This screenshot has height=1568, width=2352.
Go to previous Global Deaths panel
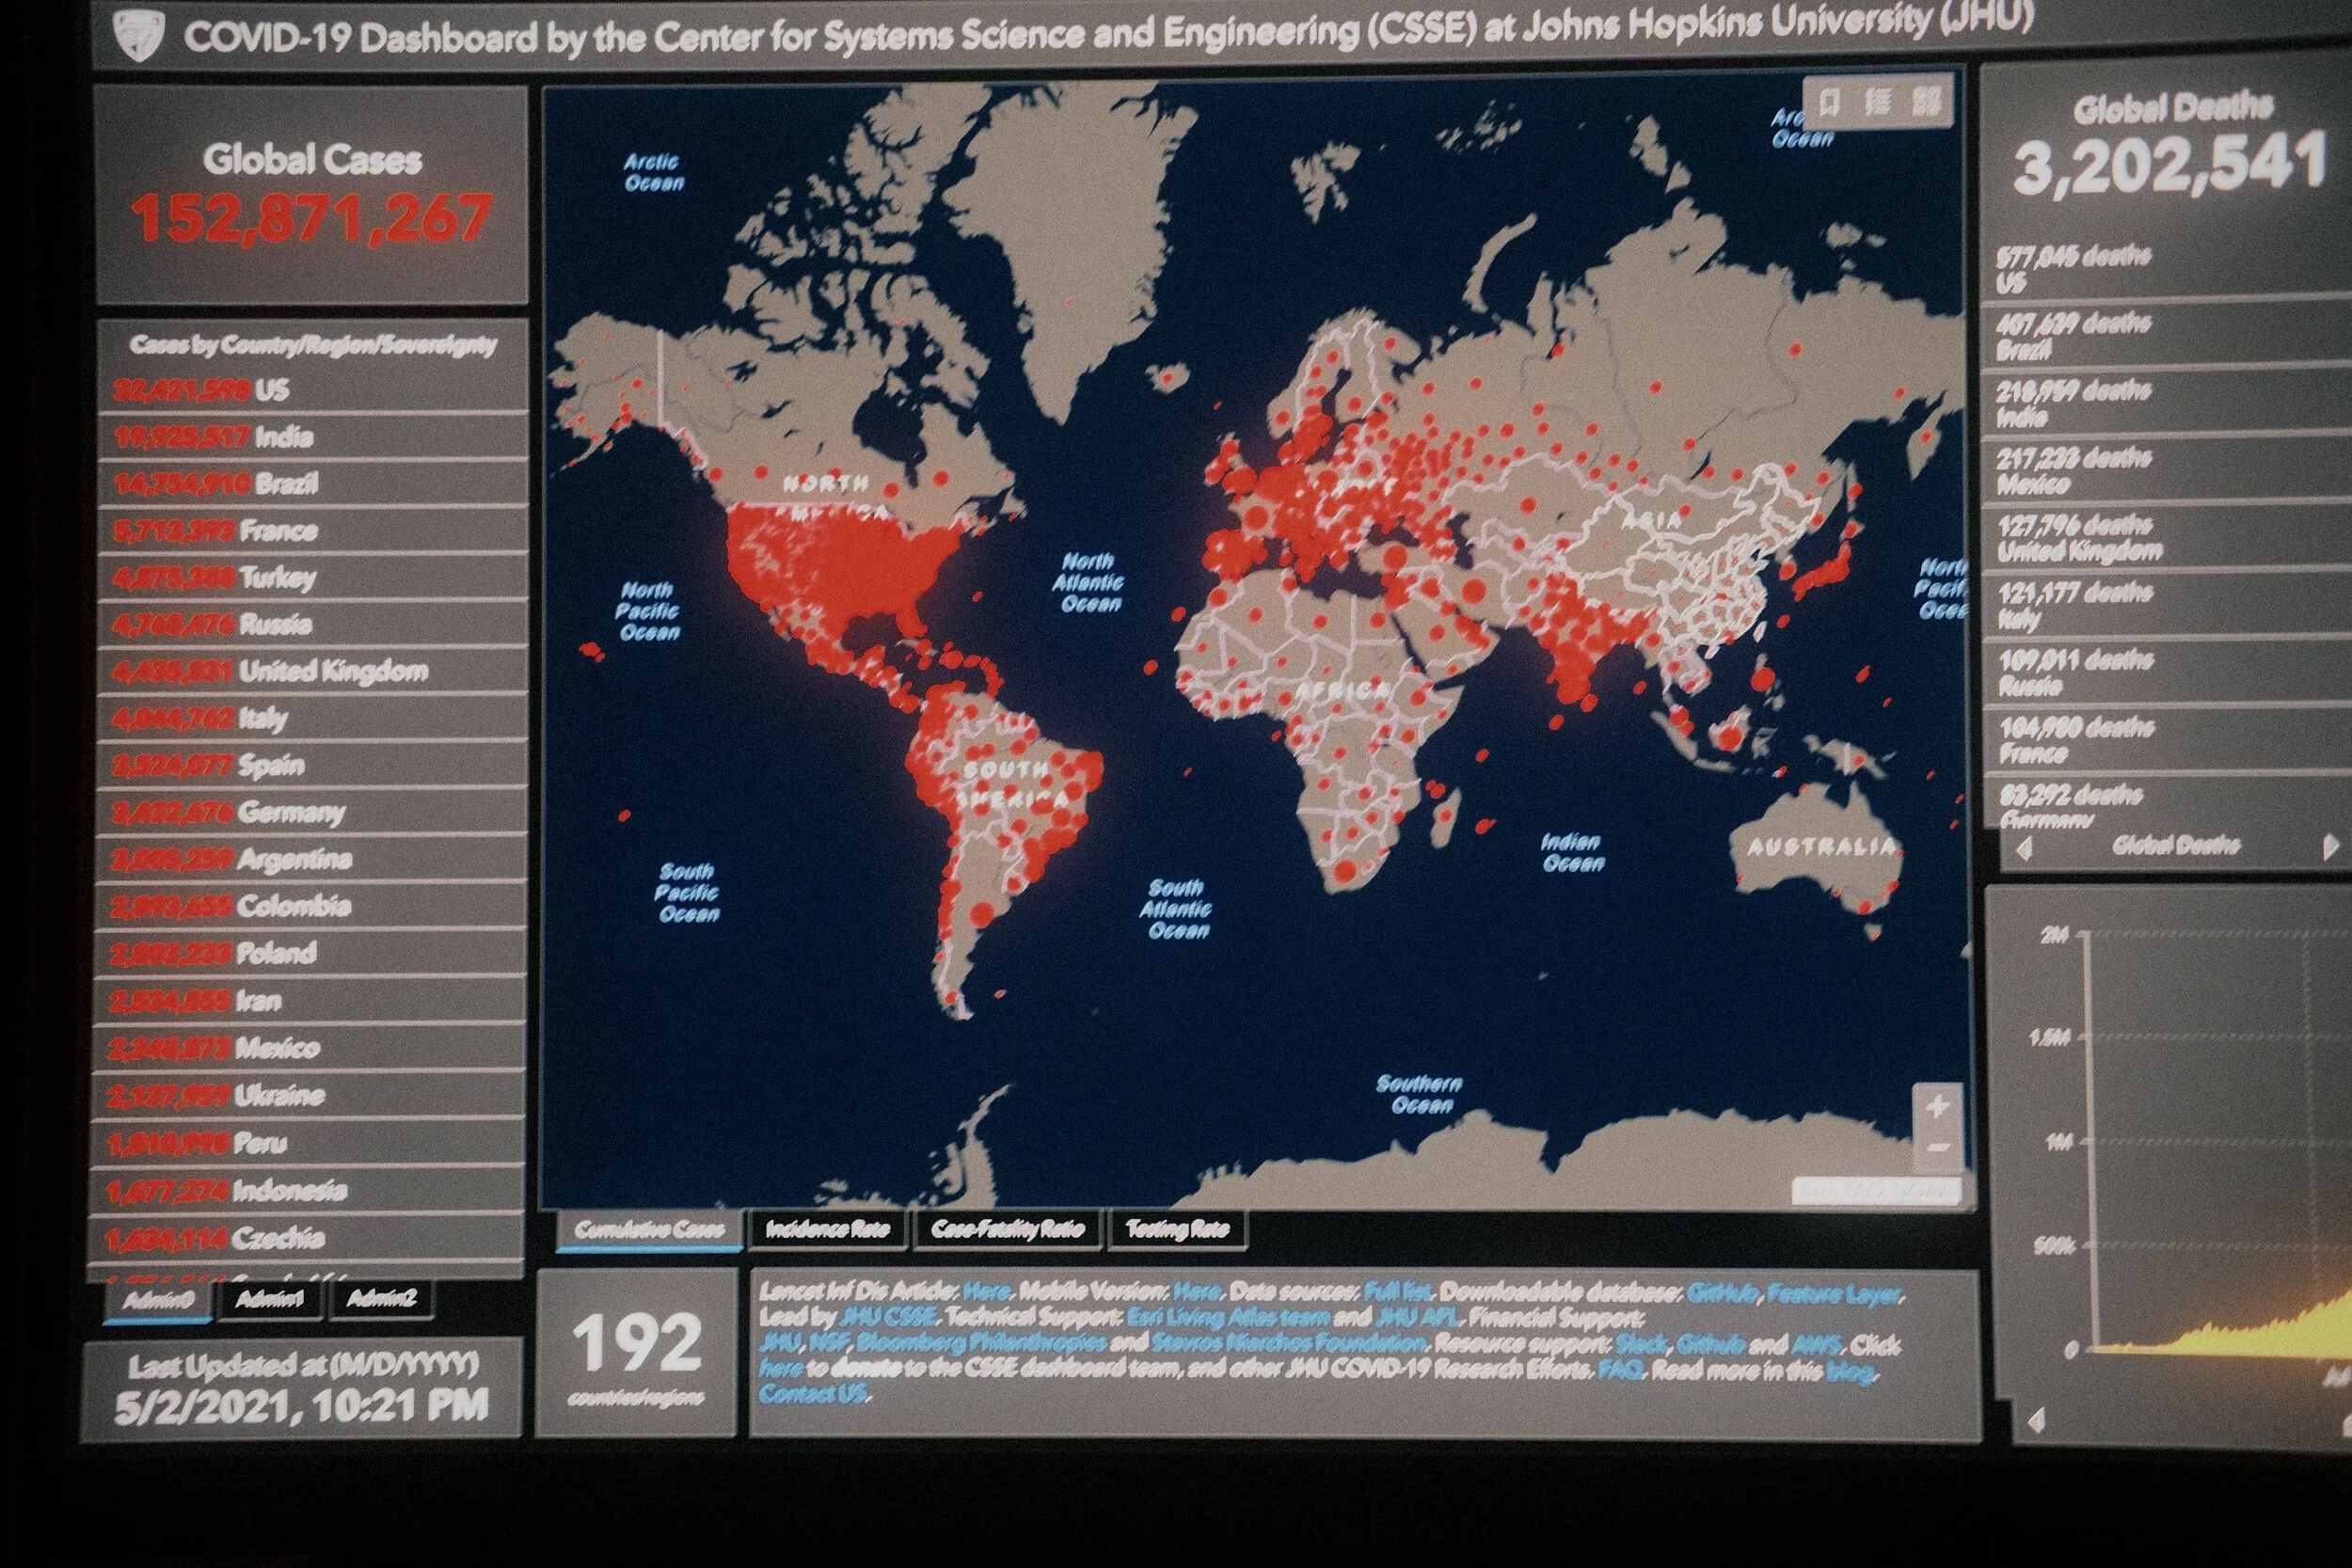point(2025,849)
